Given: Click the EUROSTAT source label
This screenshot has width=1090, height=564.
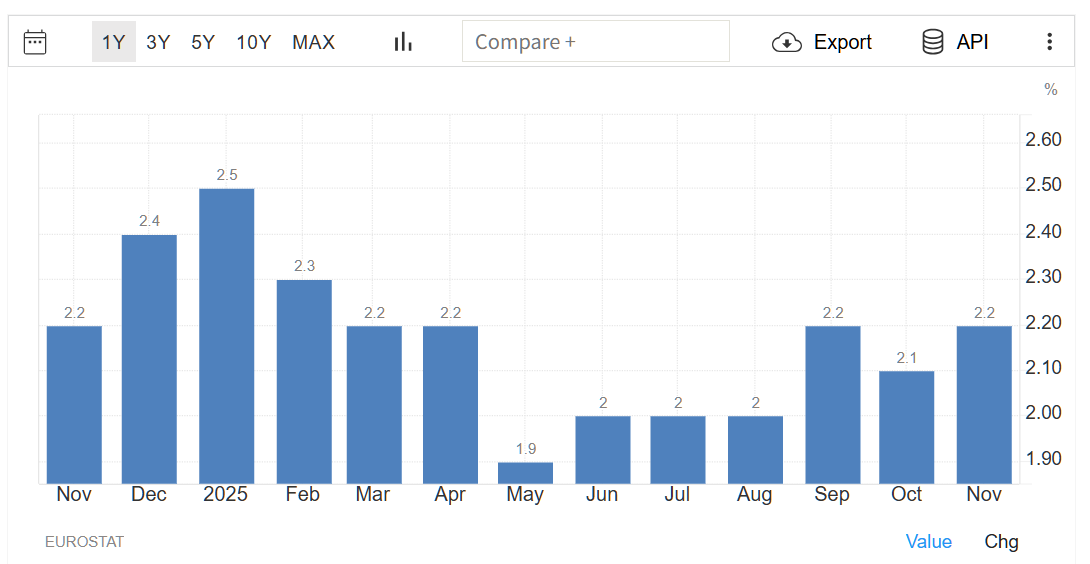Looking at the screenshot, I should (84, 542).
